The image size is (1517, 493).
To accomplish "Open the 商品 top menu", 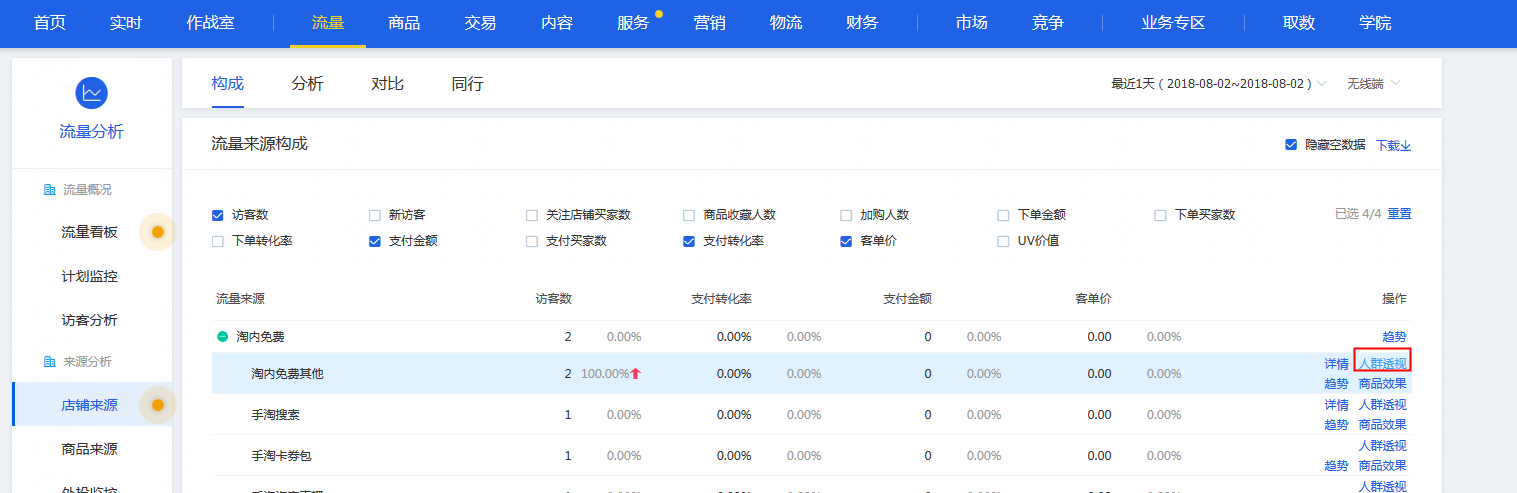I will coord(404,23).
